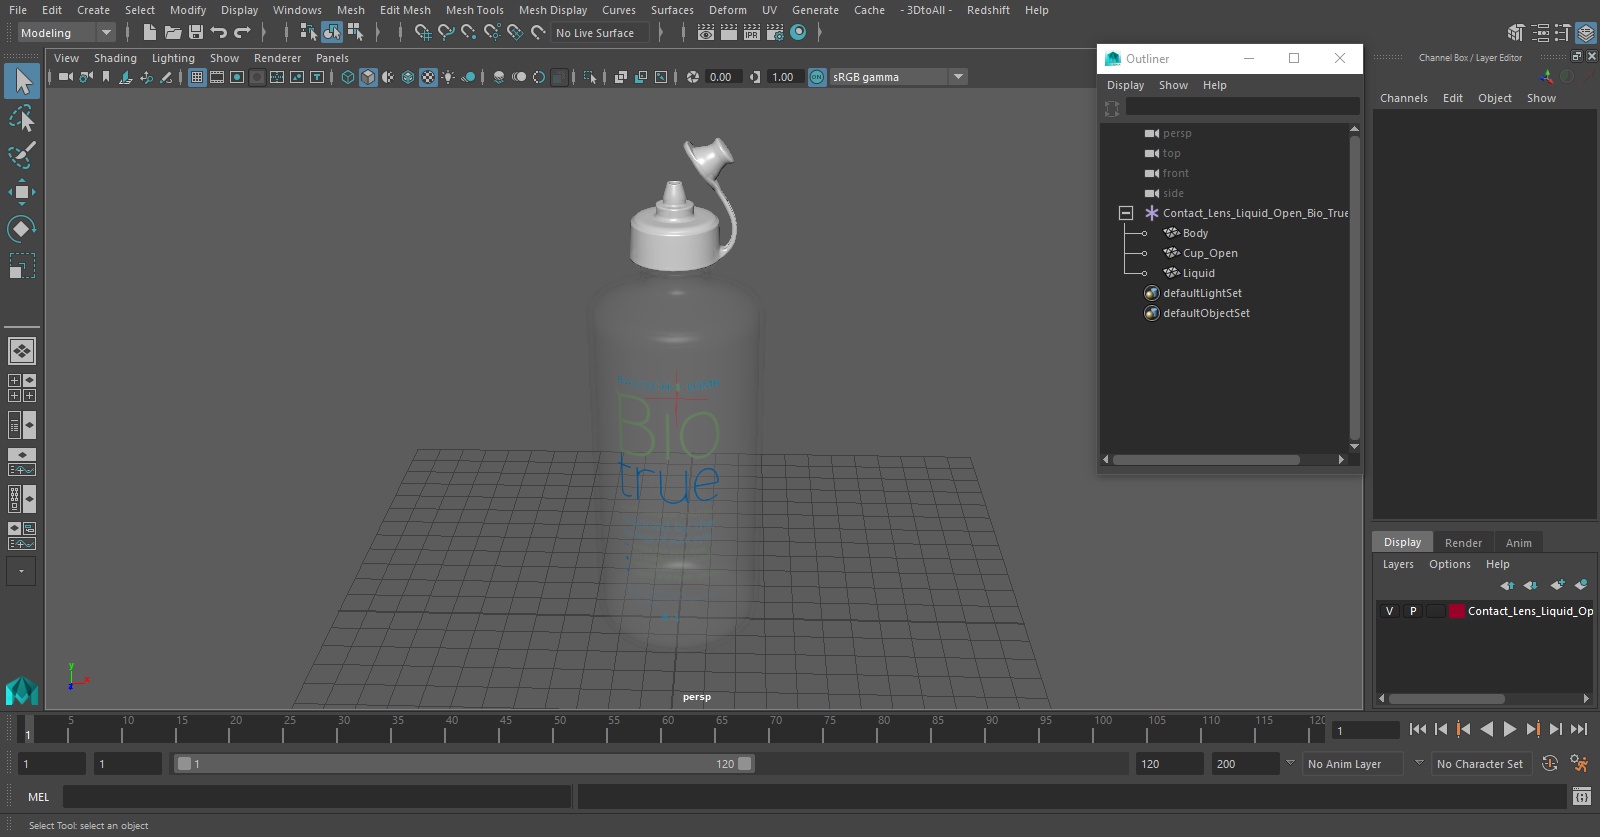Enable Snap to Grids magnet
The image size is (1600, 837).
coord(422,33)
